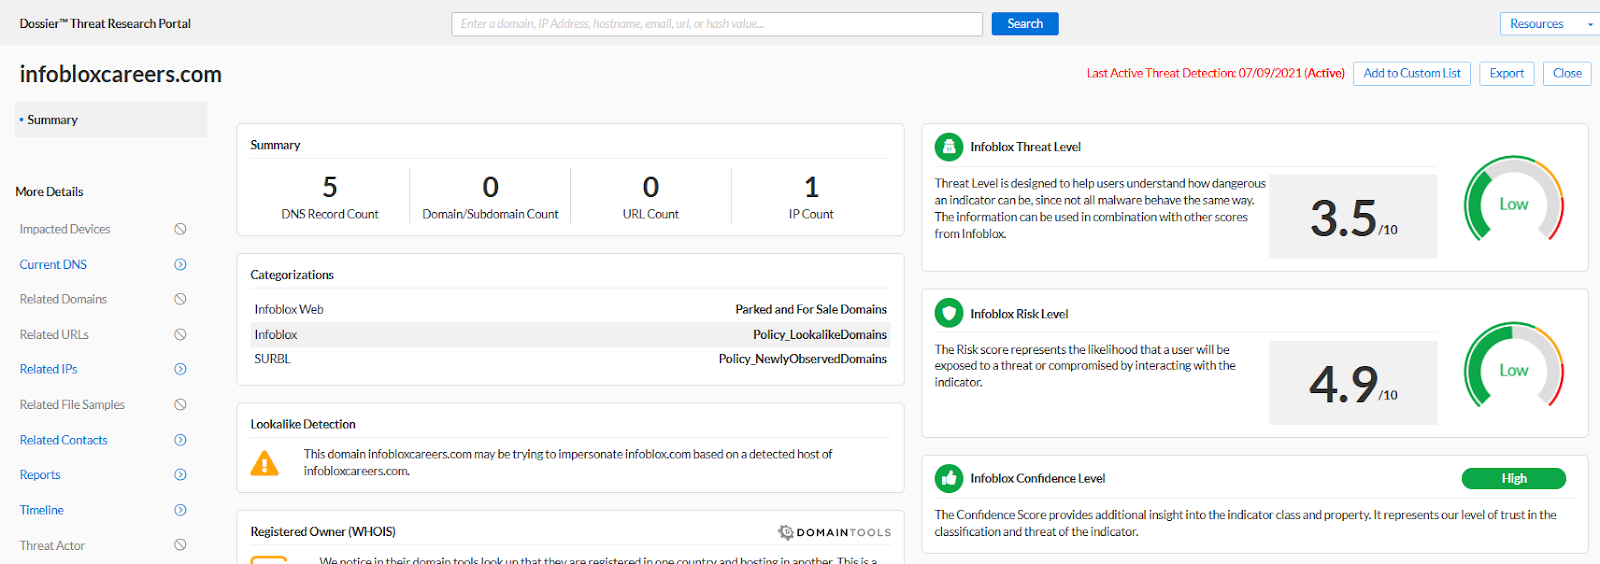Click the Infoblox Threat Level green icon
Screen dimensions: 1600x564
[x=948, y=147]
